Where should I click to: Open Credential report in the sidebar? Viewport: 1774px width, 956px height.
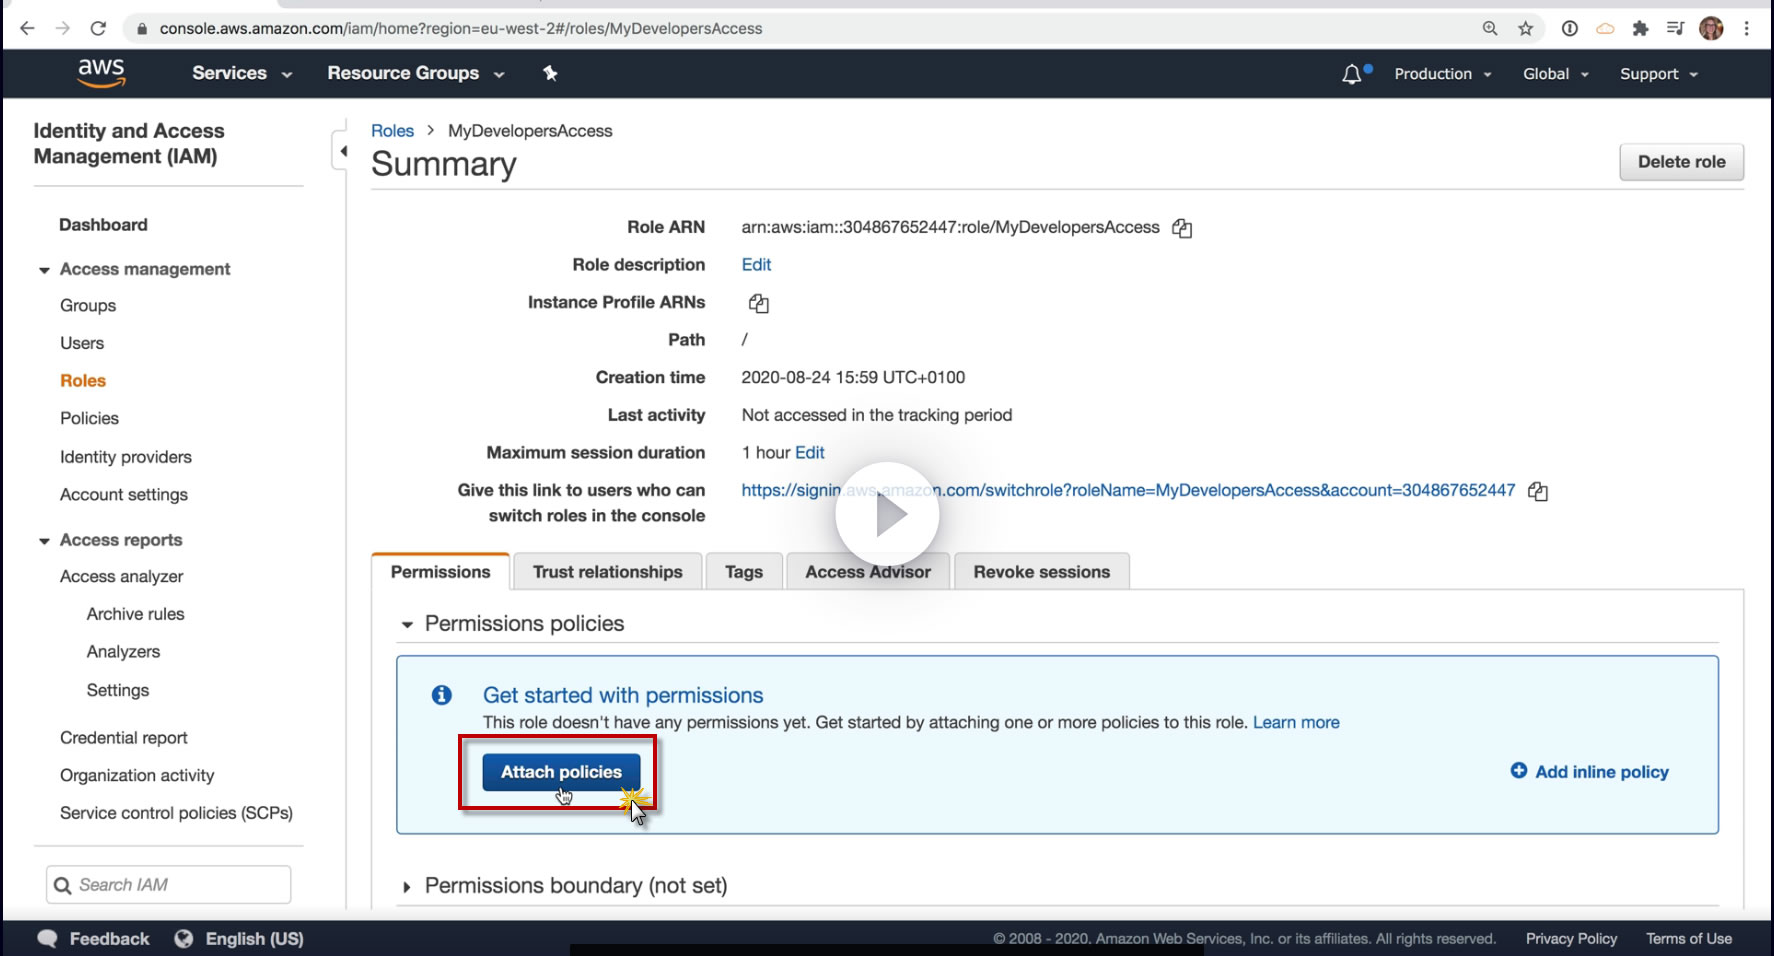pos(124,738)
